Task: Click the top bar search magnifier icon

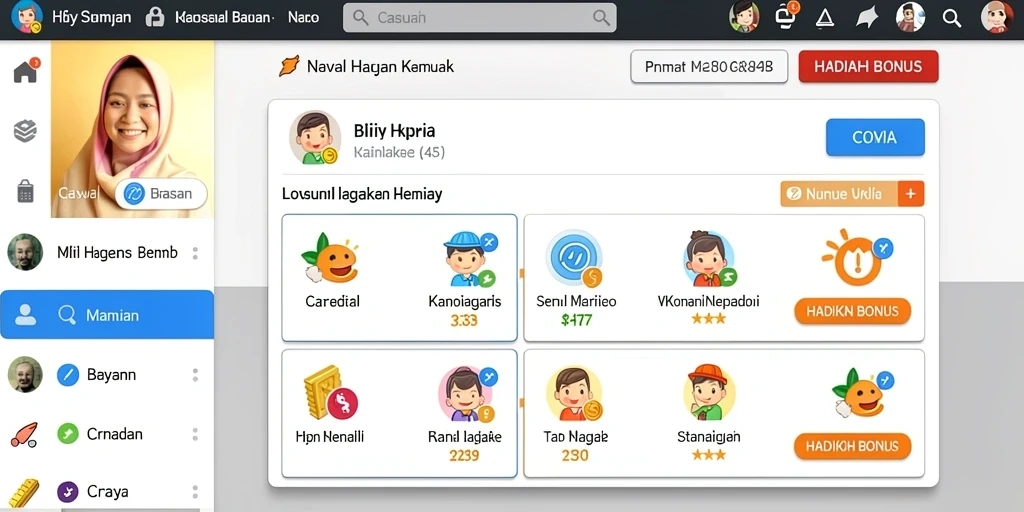Action: (952, 18)
